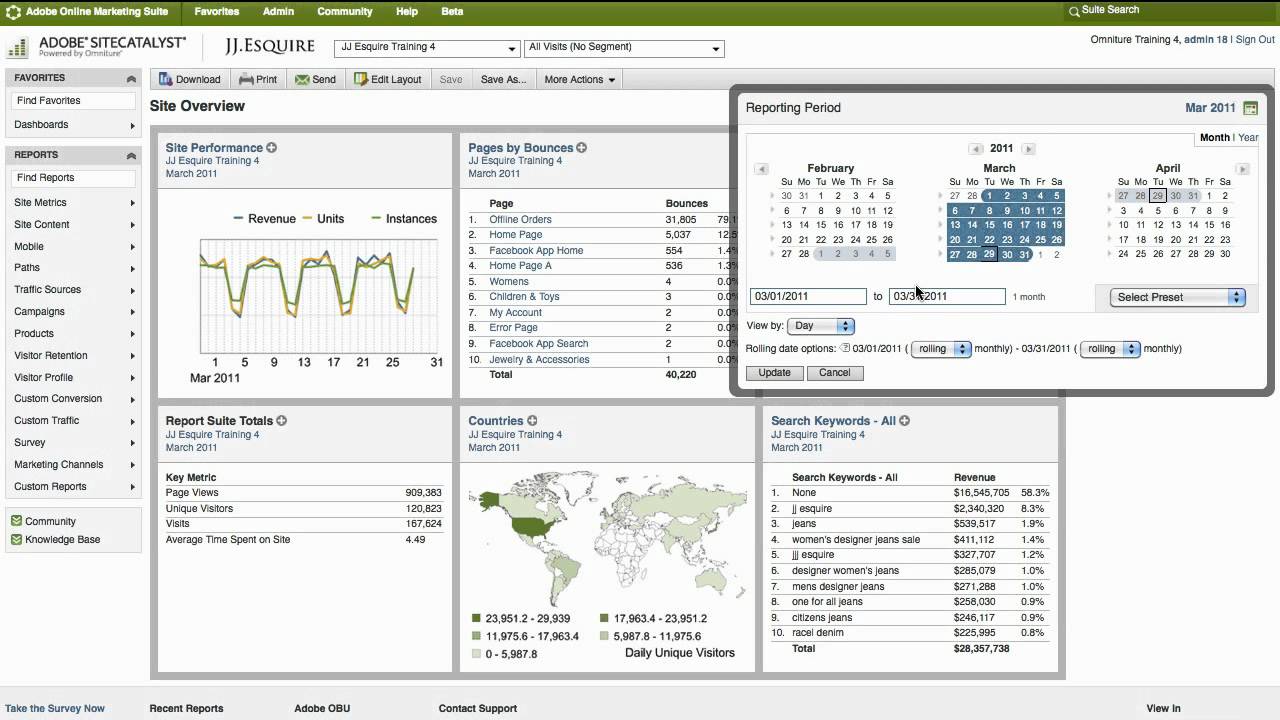1280x720 pixels.
Task: Open the More Actions dropdown
Action: [x=580, y=79]
